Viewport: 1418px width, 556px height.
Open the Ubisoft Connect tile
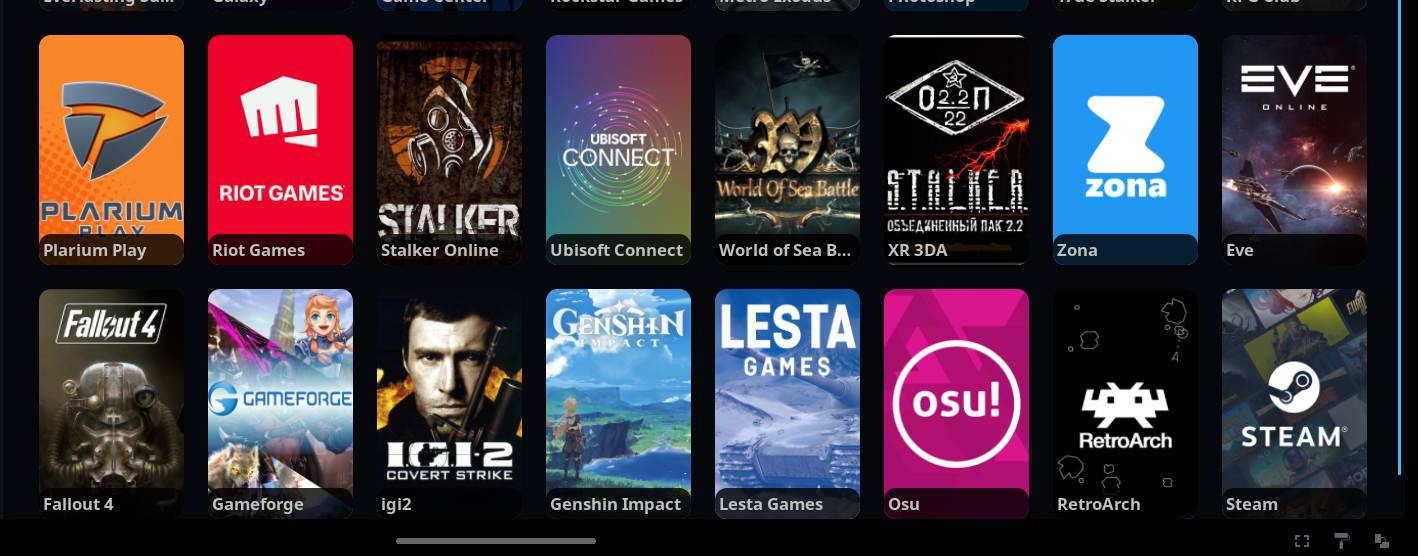[618, 150]
